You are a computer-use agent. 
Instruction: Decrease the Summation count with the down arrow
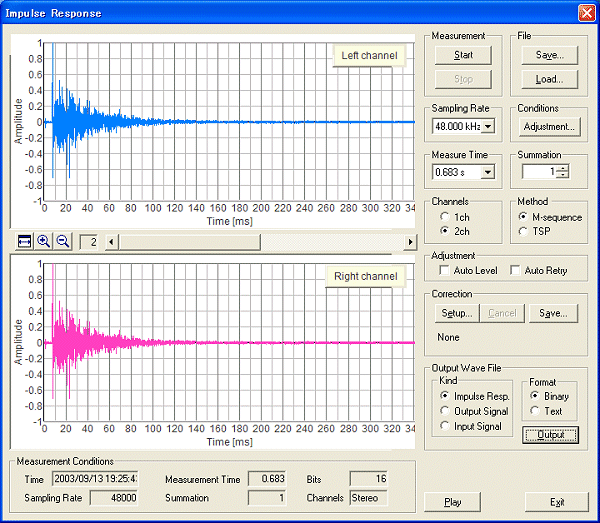click(x=562, y=175)
